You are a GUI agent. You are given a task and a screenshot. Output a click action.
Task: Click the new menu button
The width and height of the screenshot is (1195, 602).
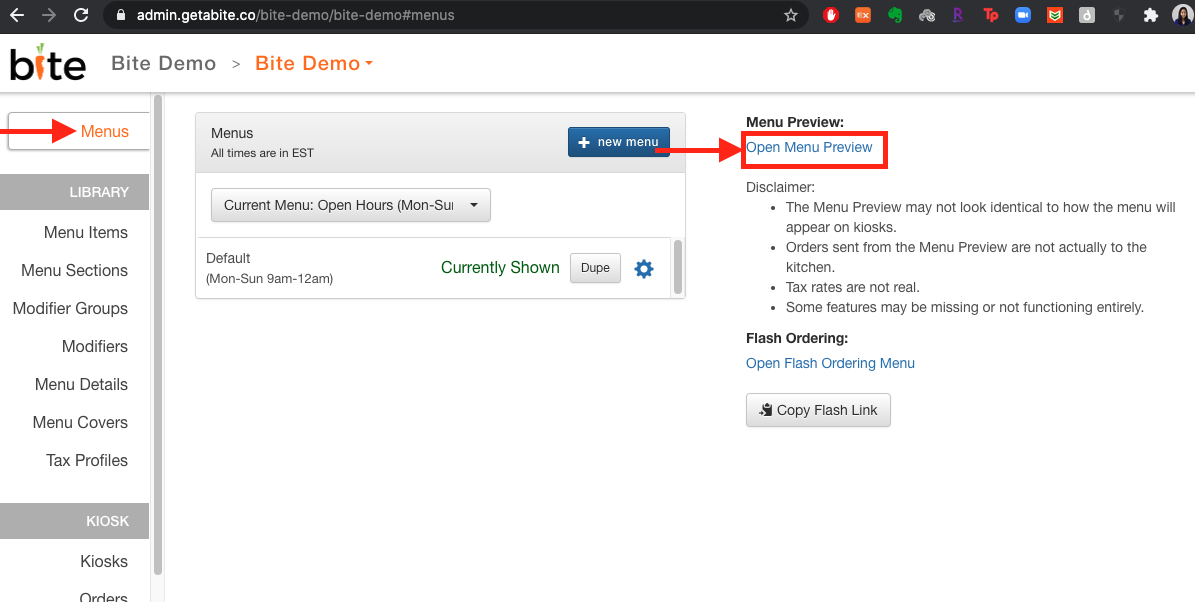(618, 142)
